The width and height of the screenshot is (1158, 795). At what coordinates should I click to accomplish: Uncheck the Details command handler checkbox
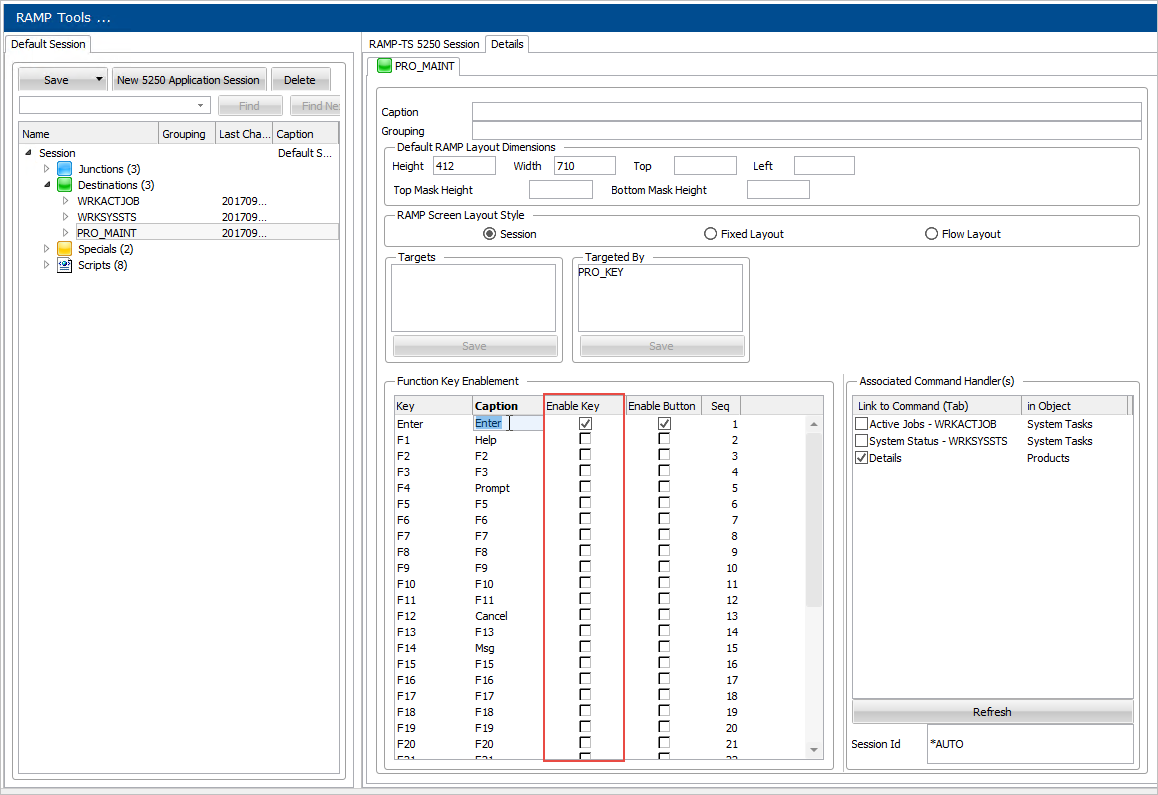click(x=861, y=458)
